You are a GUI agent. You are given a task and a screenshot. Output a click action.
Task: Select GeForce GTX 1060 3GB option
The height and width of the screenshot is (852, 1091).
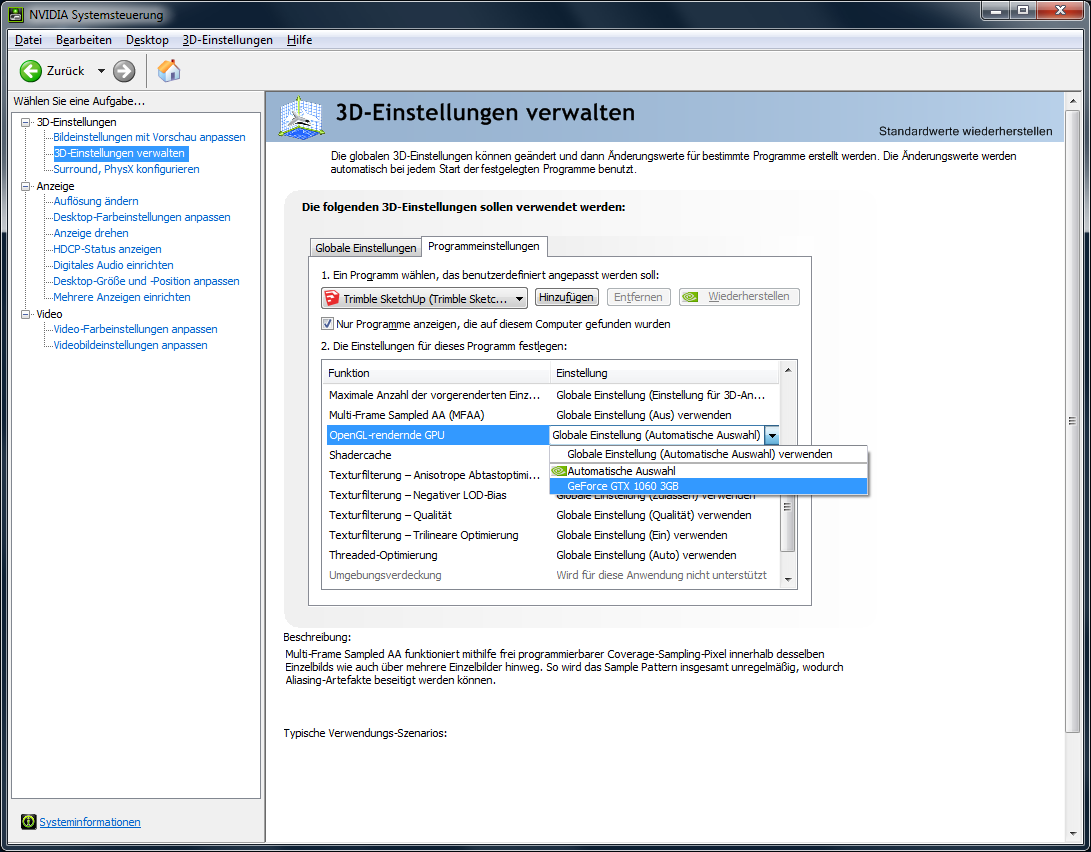coord(622,486)
